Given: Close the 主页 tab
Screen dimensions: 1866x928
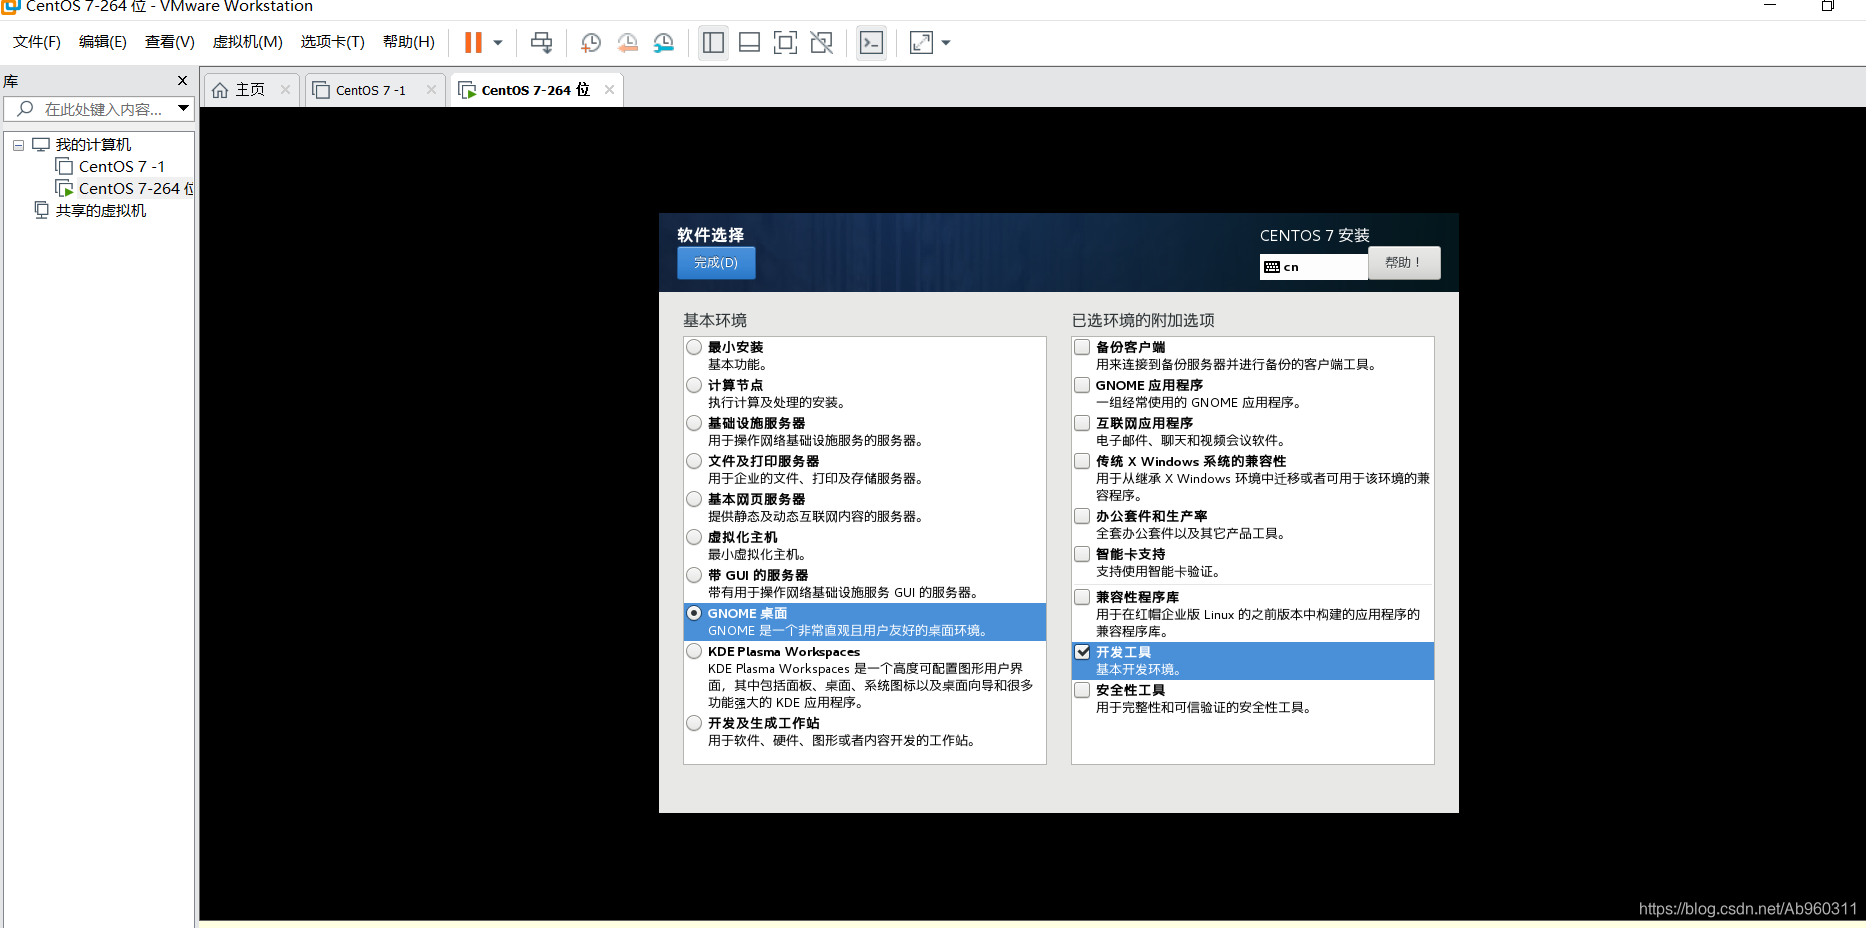Looking at the screenshot, I should (285, 90).
